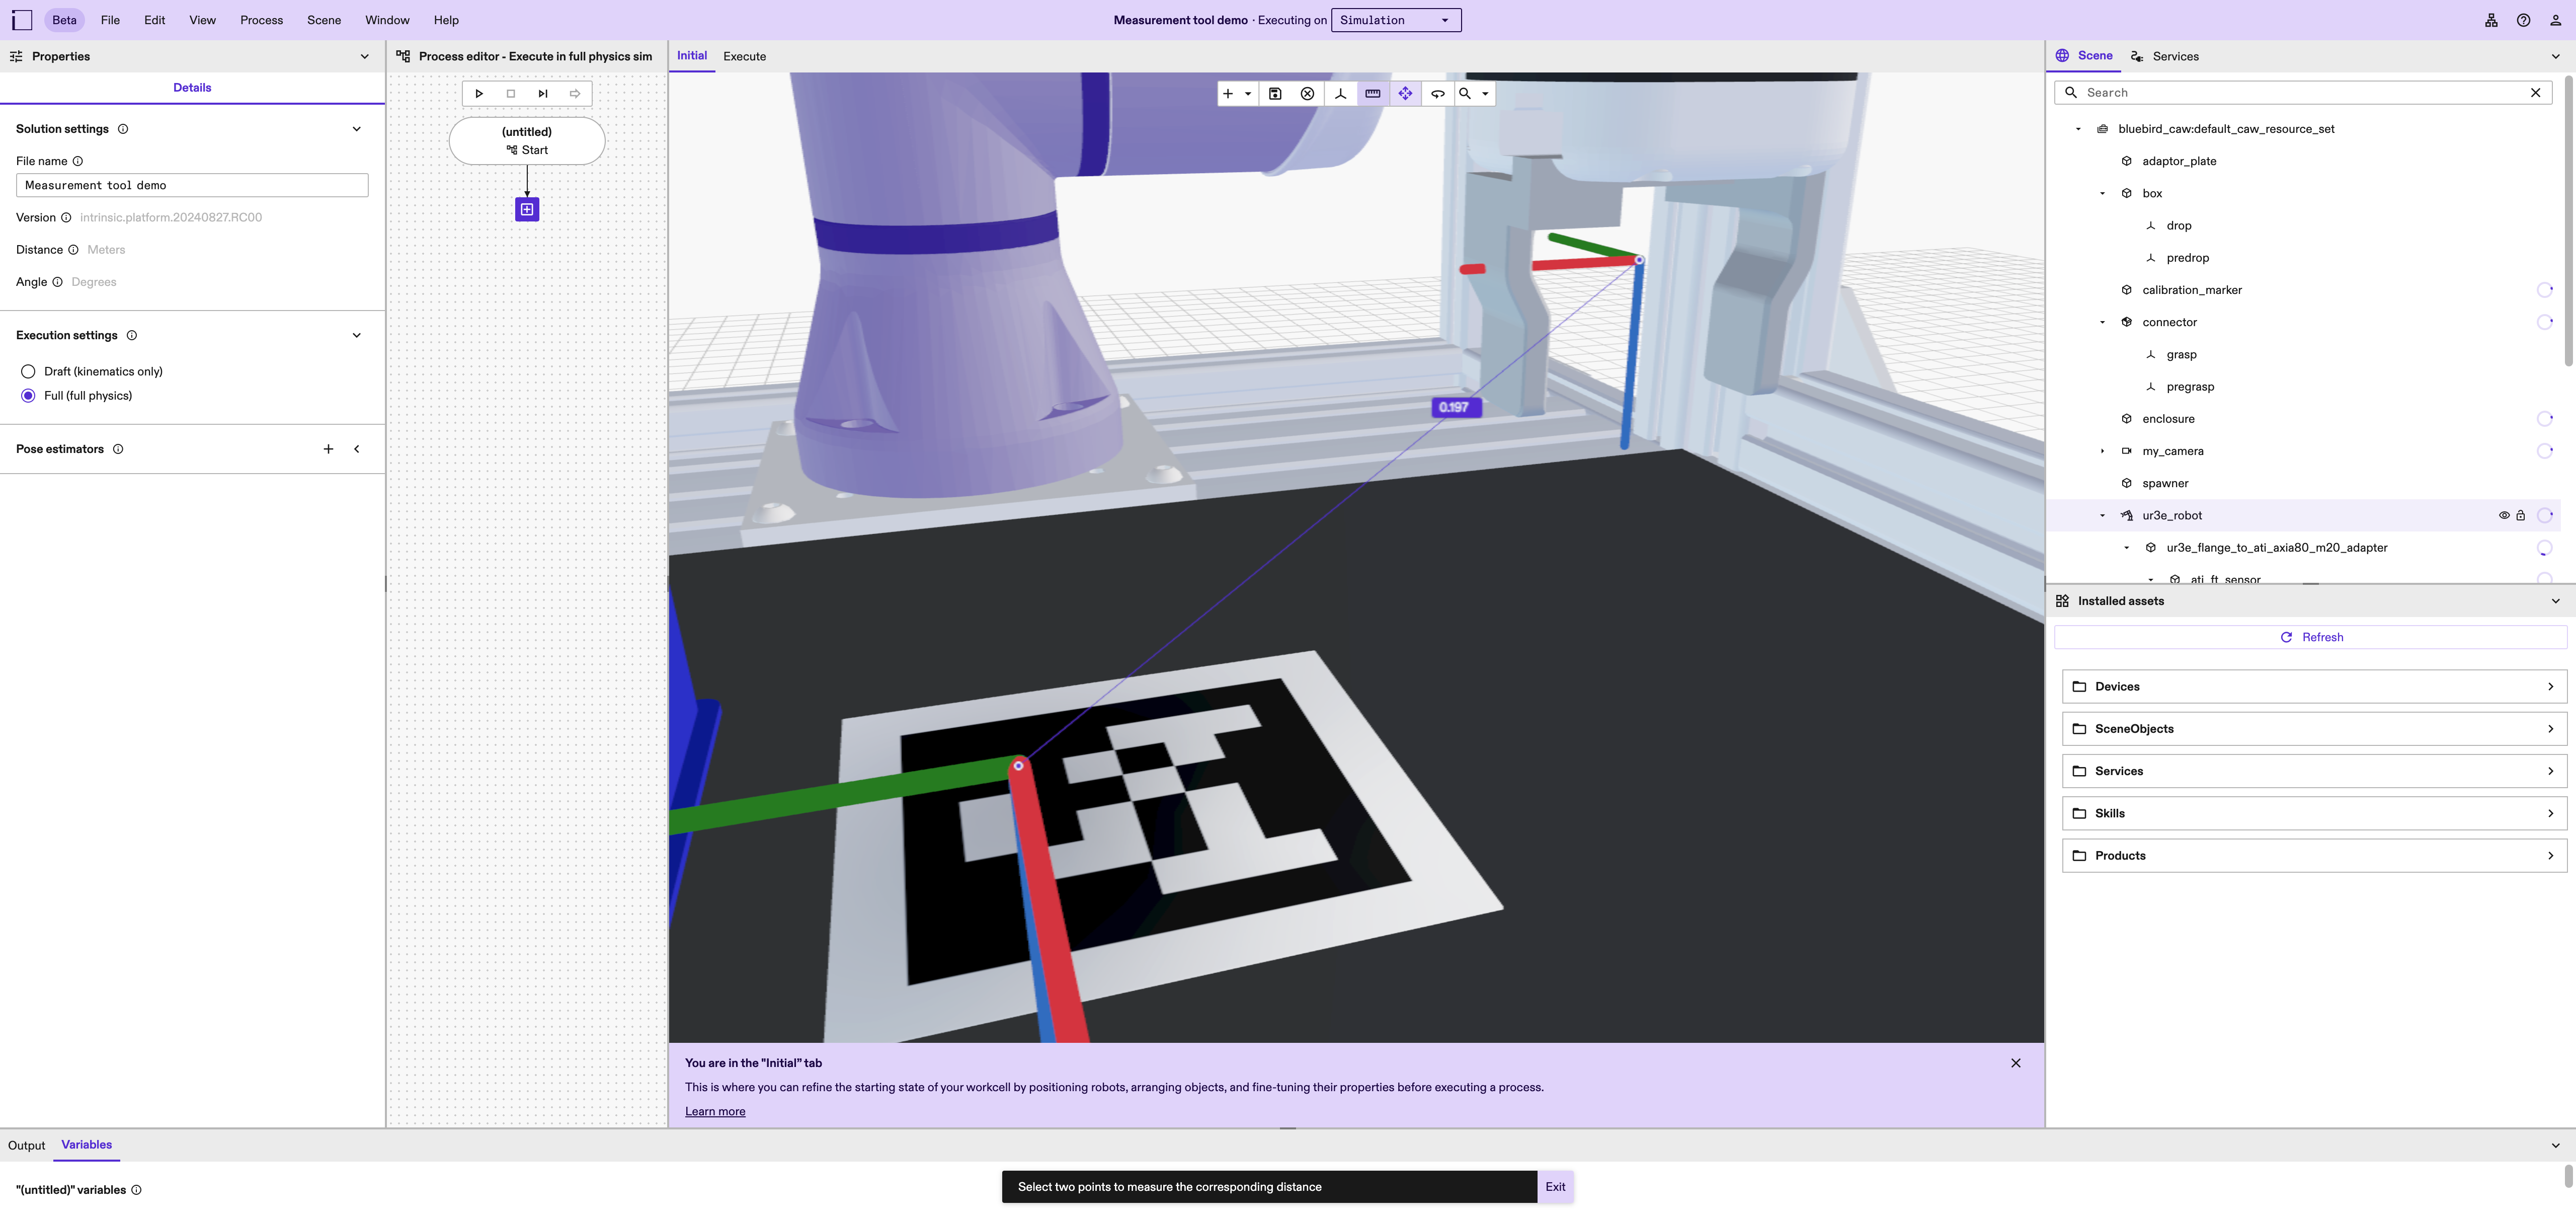2576x1219 pixels.
Task: Open the help question mark icon top right
Action: point(2523,20)
